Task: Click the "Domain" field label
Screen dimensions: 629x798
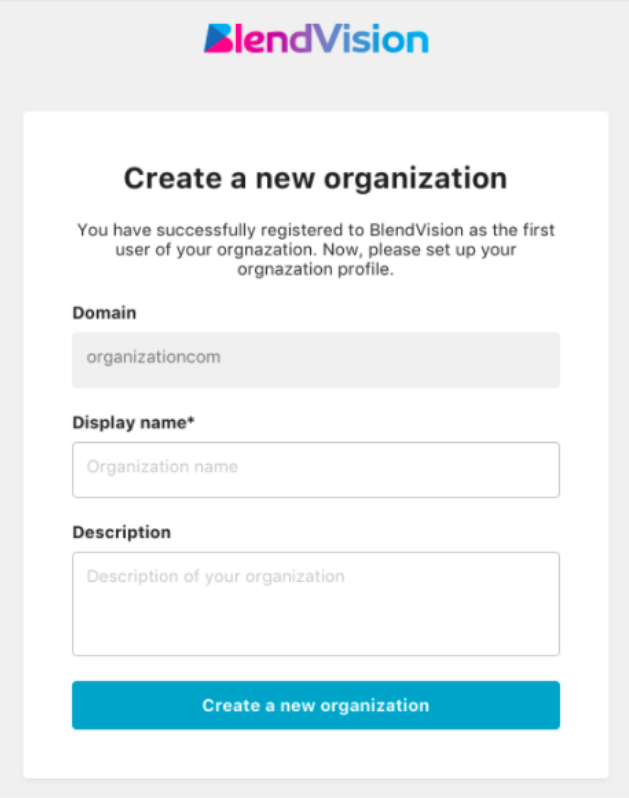Action: pos(104,313)
